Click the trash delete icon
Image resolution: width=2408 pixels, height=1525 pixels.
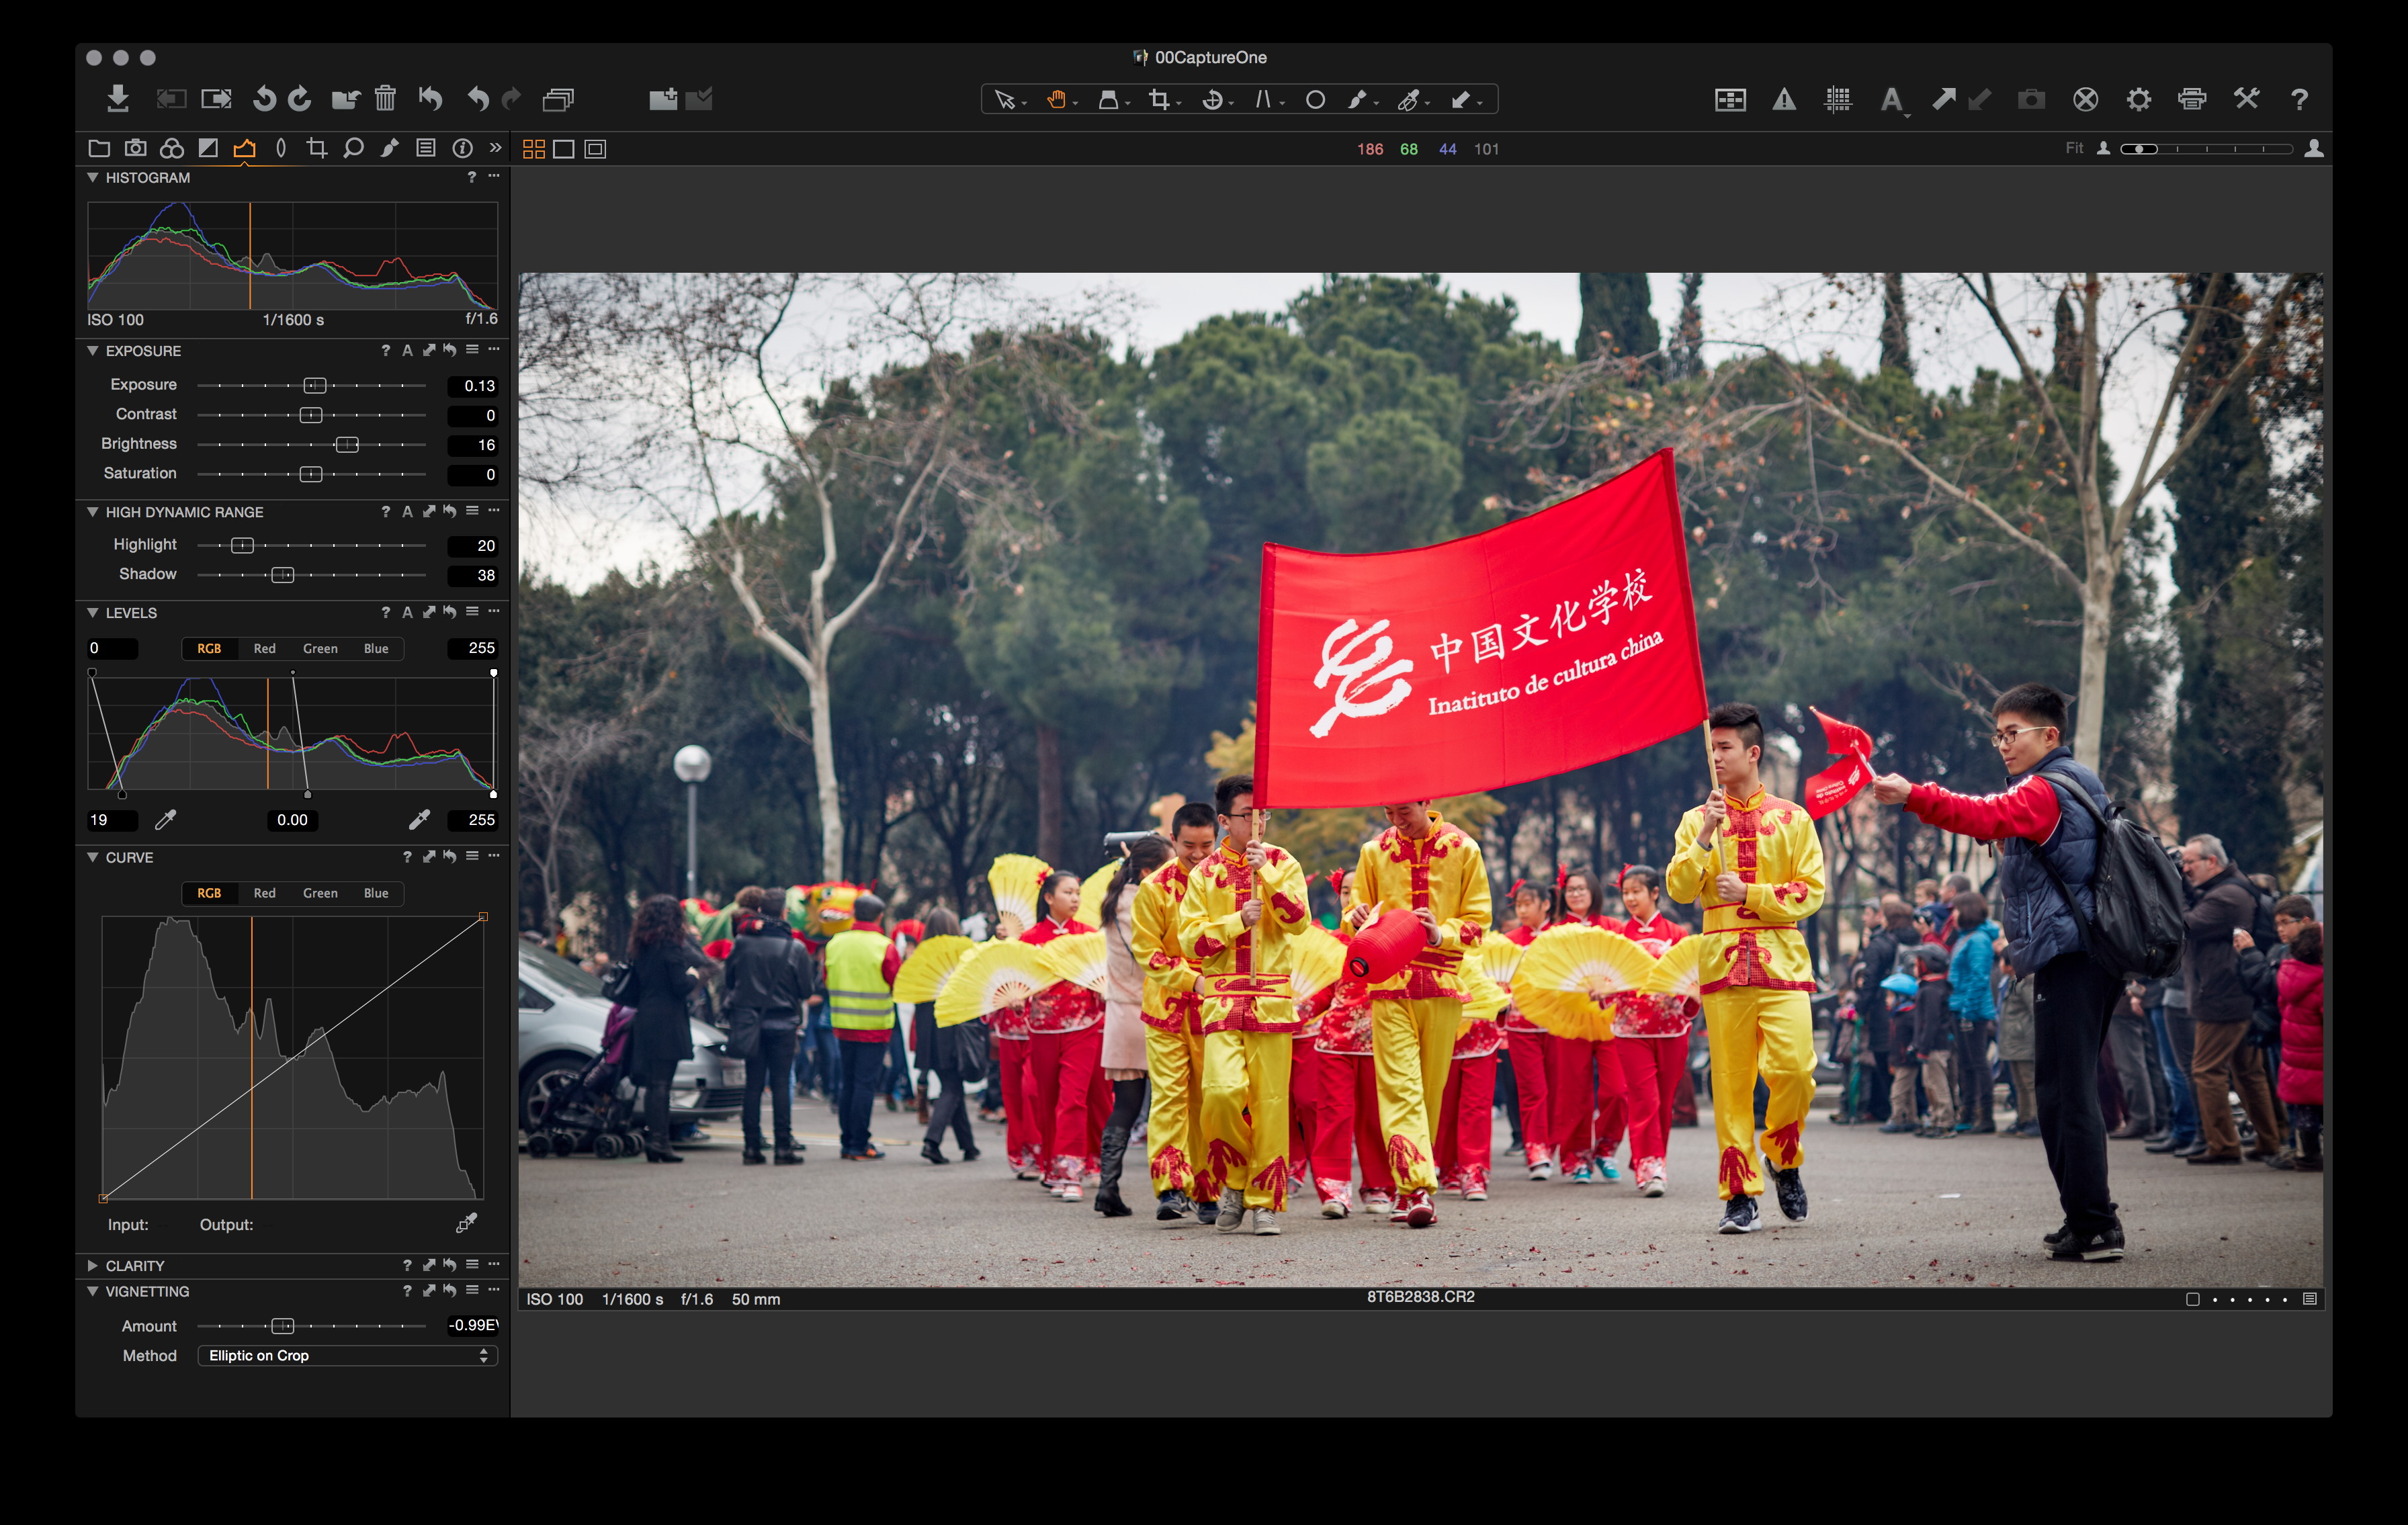(385, 98)
